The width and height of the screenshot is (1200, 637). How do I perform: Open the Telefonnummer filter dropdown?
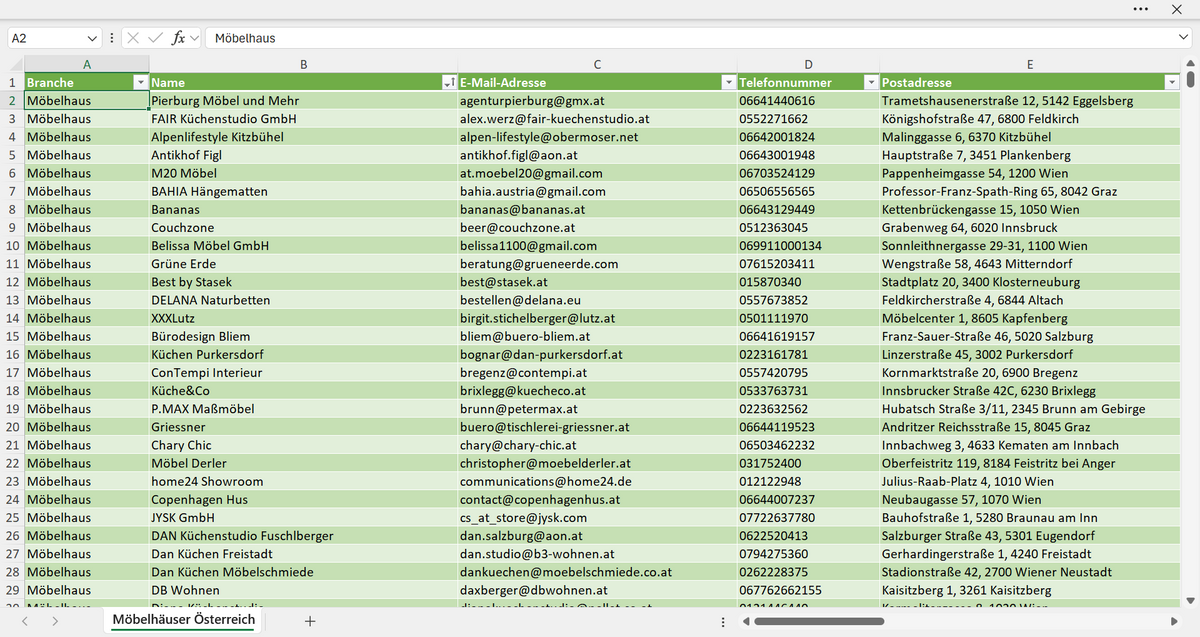pos(871,82)
